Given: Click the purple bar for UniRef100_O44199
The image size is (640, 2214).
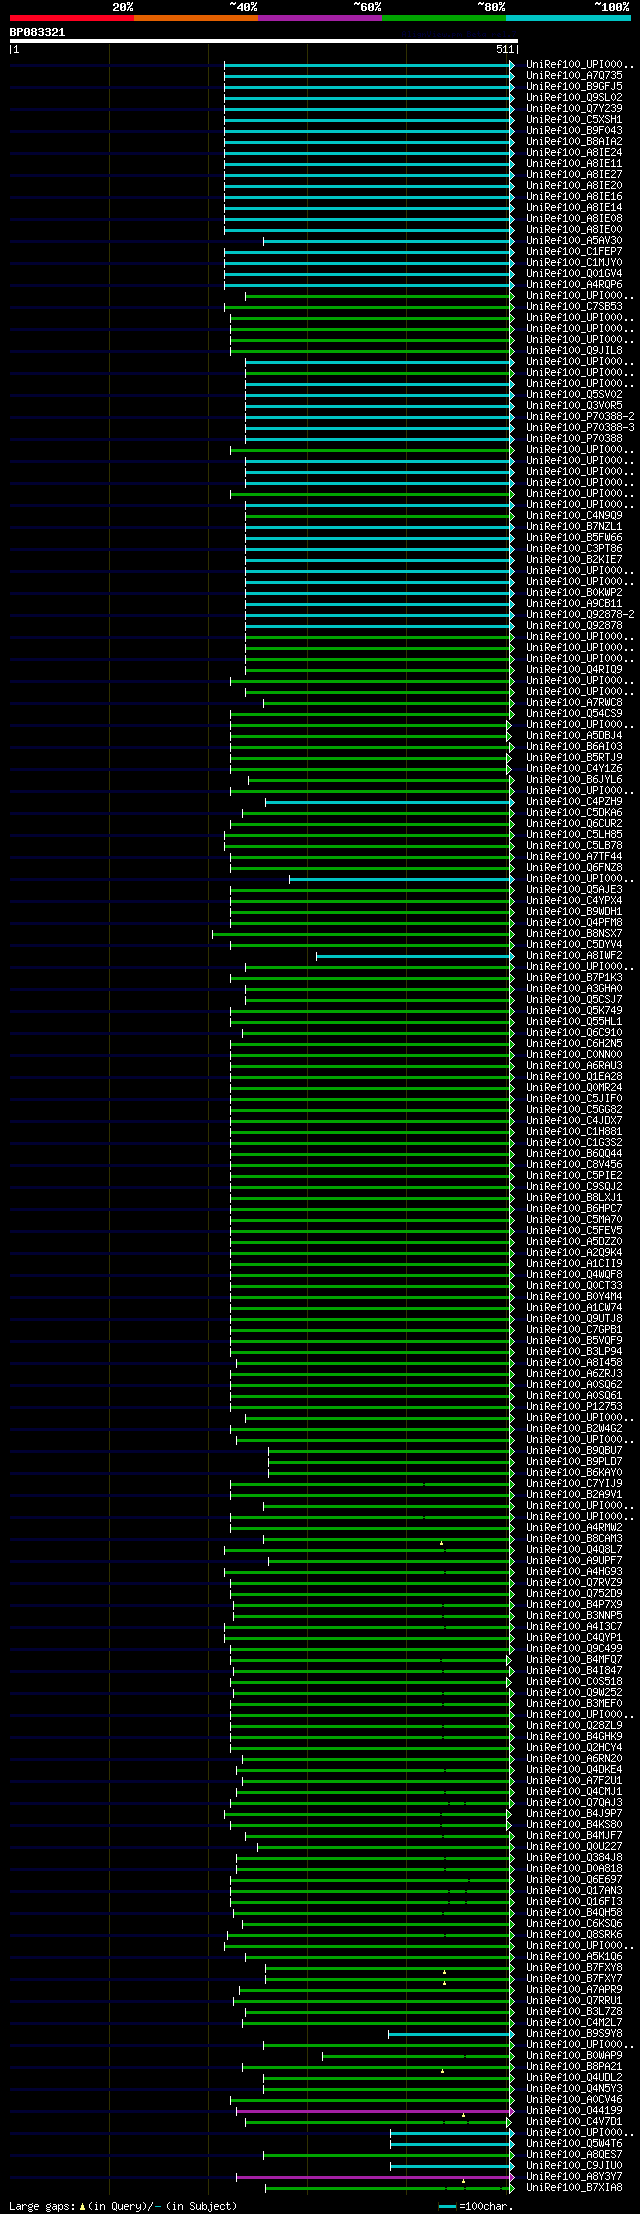Looking at the screenshot, I should coord(376,2110).
